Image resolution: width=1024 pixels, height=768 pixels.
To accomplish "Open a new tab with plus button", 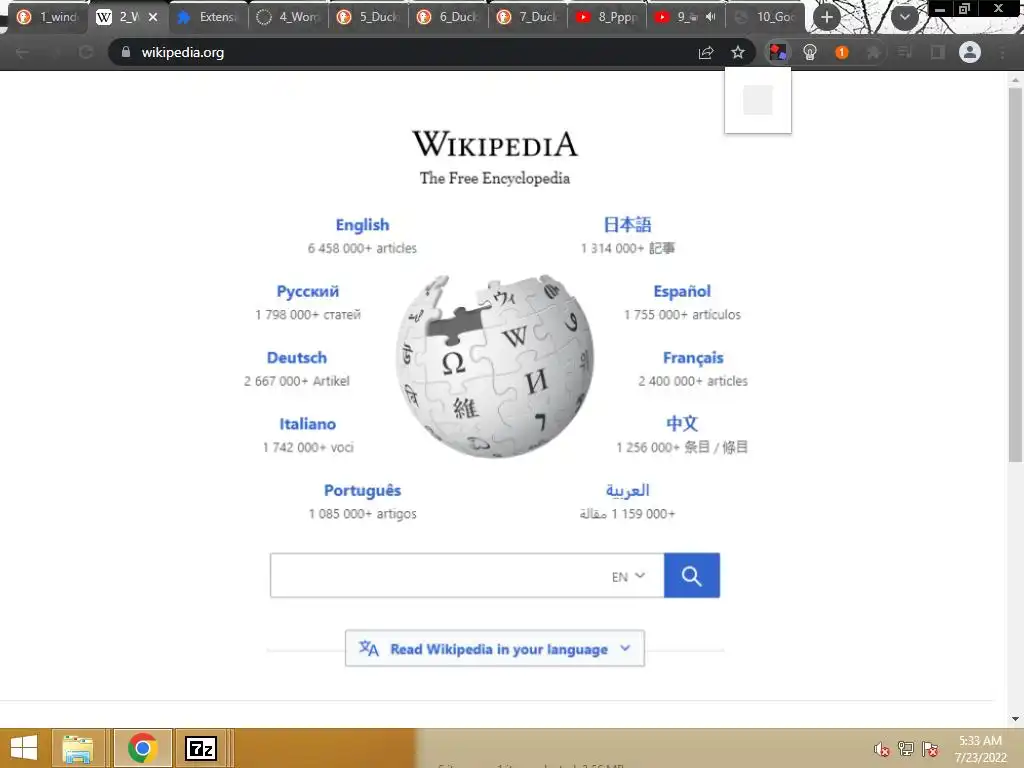I will (x=827, y=17).
